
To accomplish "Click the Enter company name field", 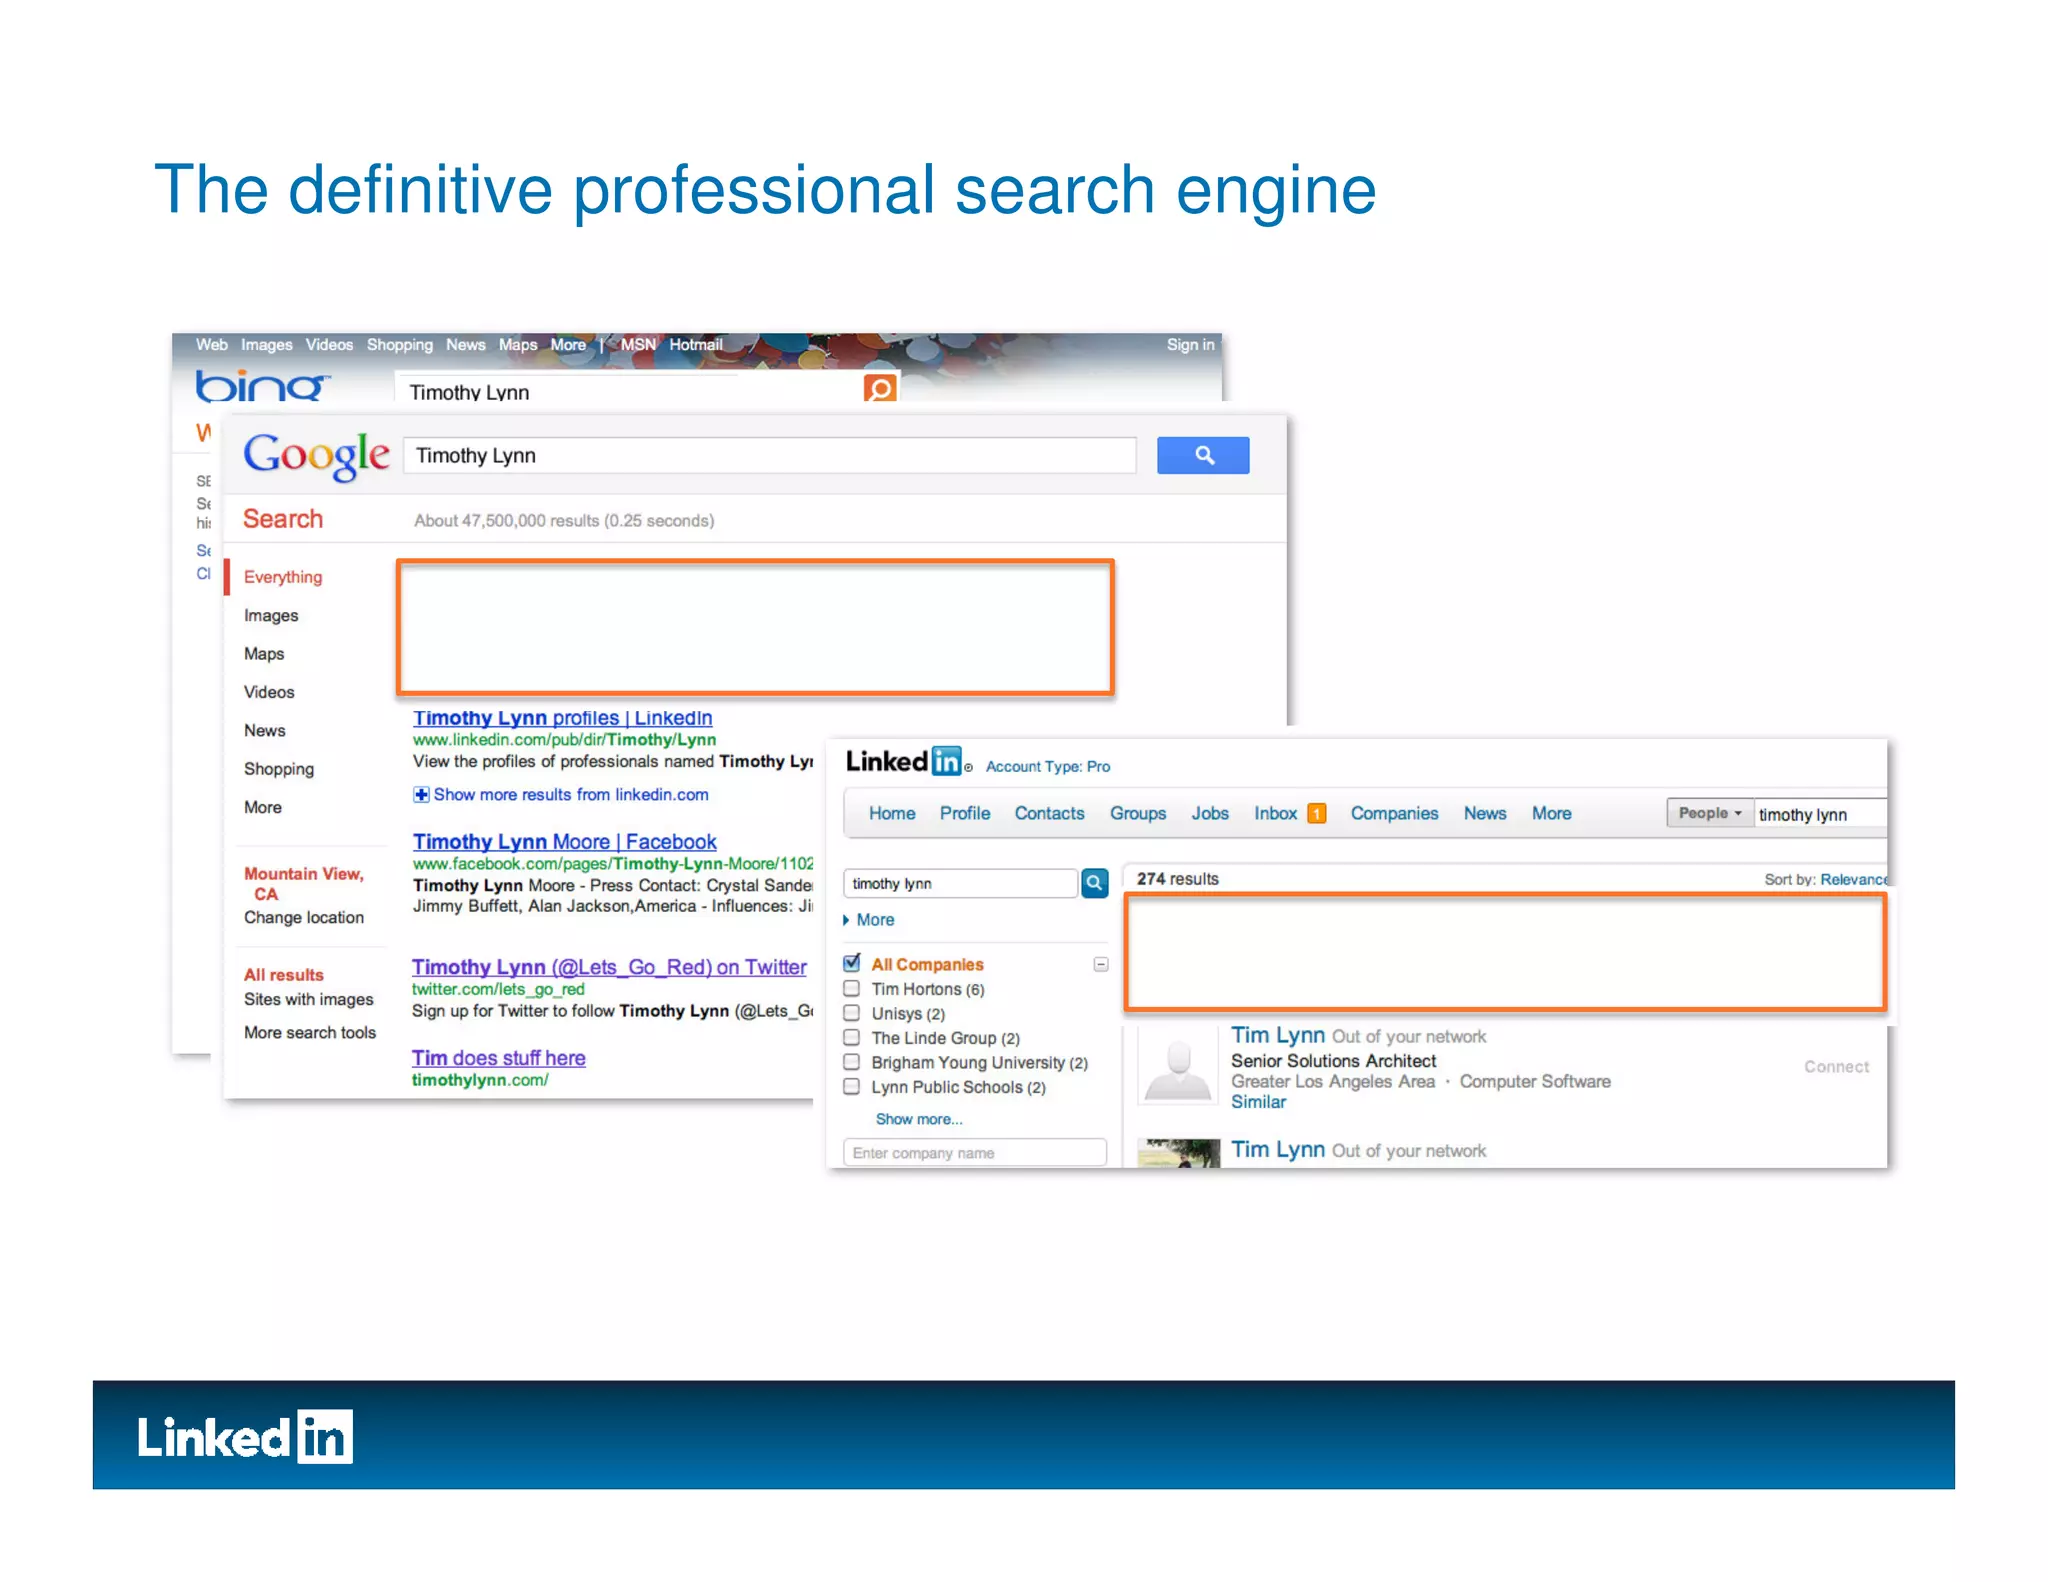I will tap(975, 1153).
